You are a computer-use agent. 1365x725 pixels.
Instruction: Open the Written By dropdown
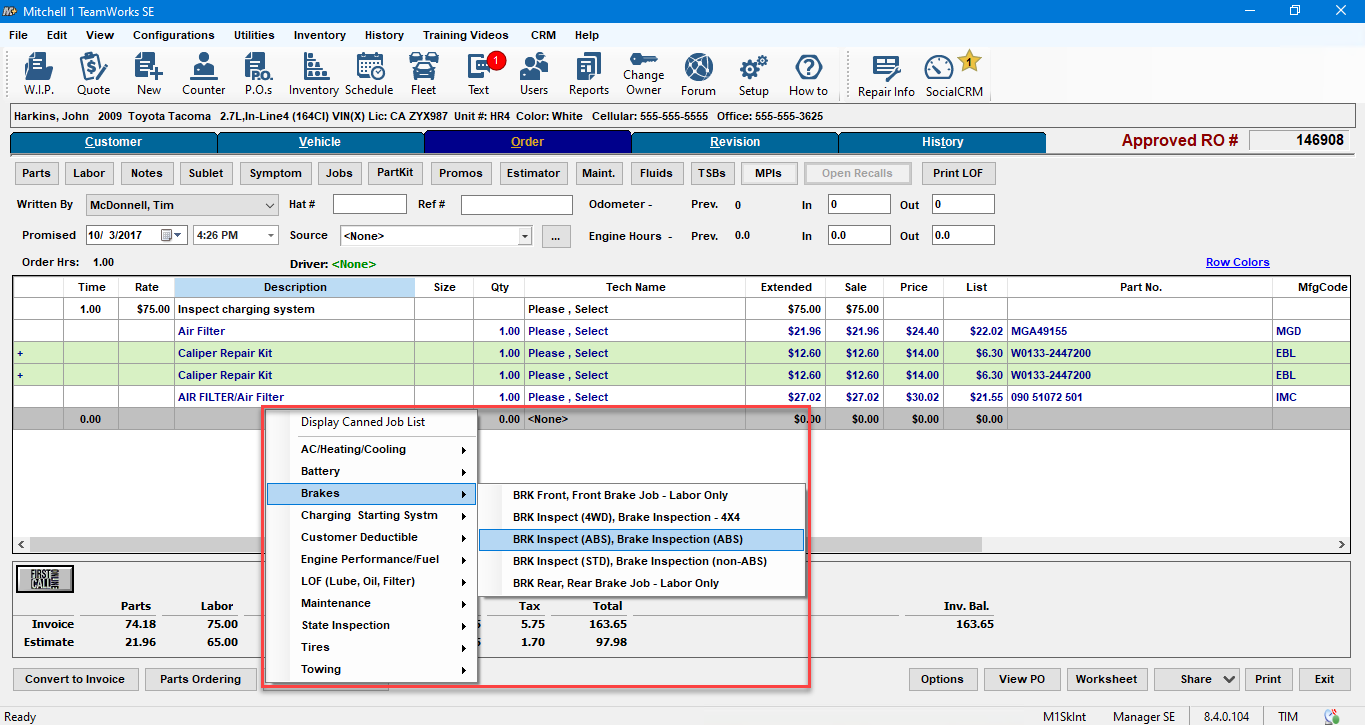tap(270, 205)
